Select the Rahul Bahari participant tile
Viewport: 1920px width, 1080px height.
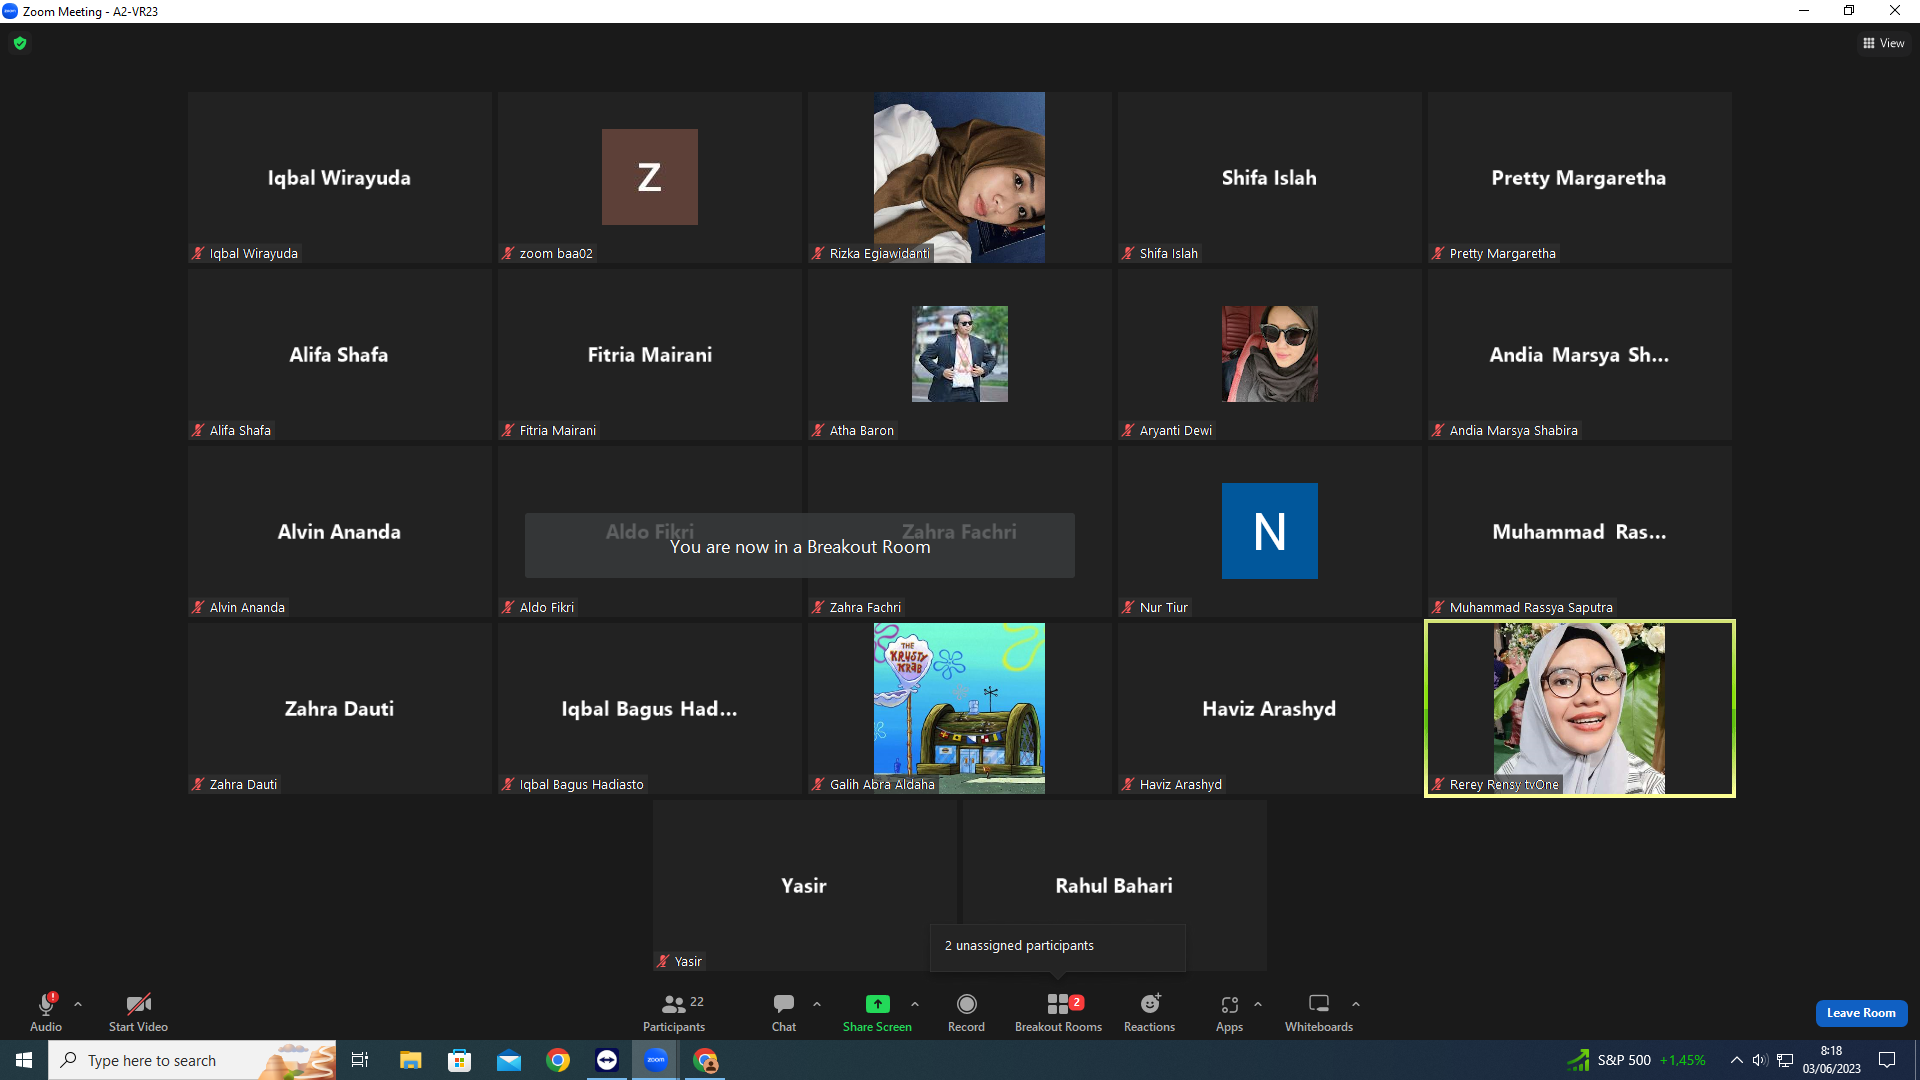tap(1114, 885)
